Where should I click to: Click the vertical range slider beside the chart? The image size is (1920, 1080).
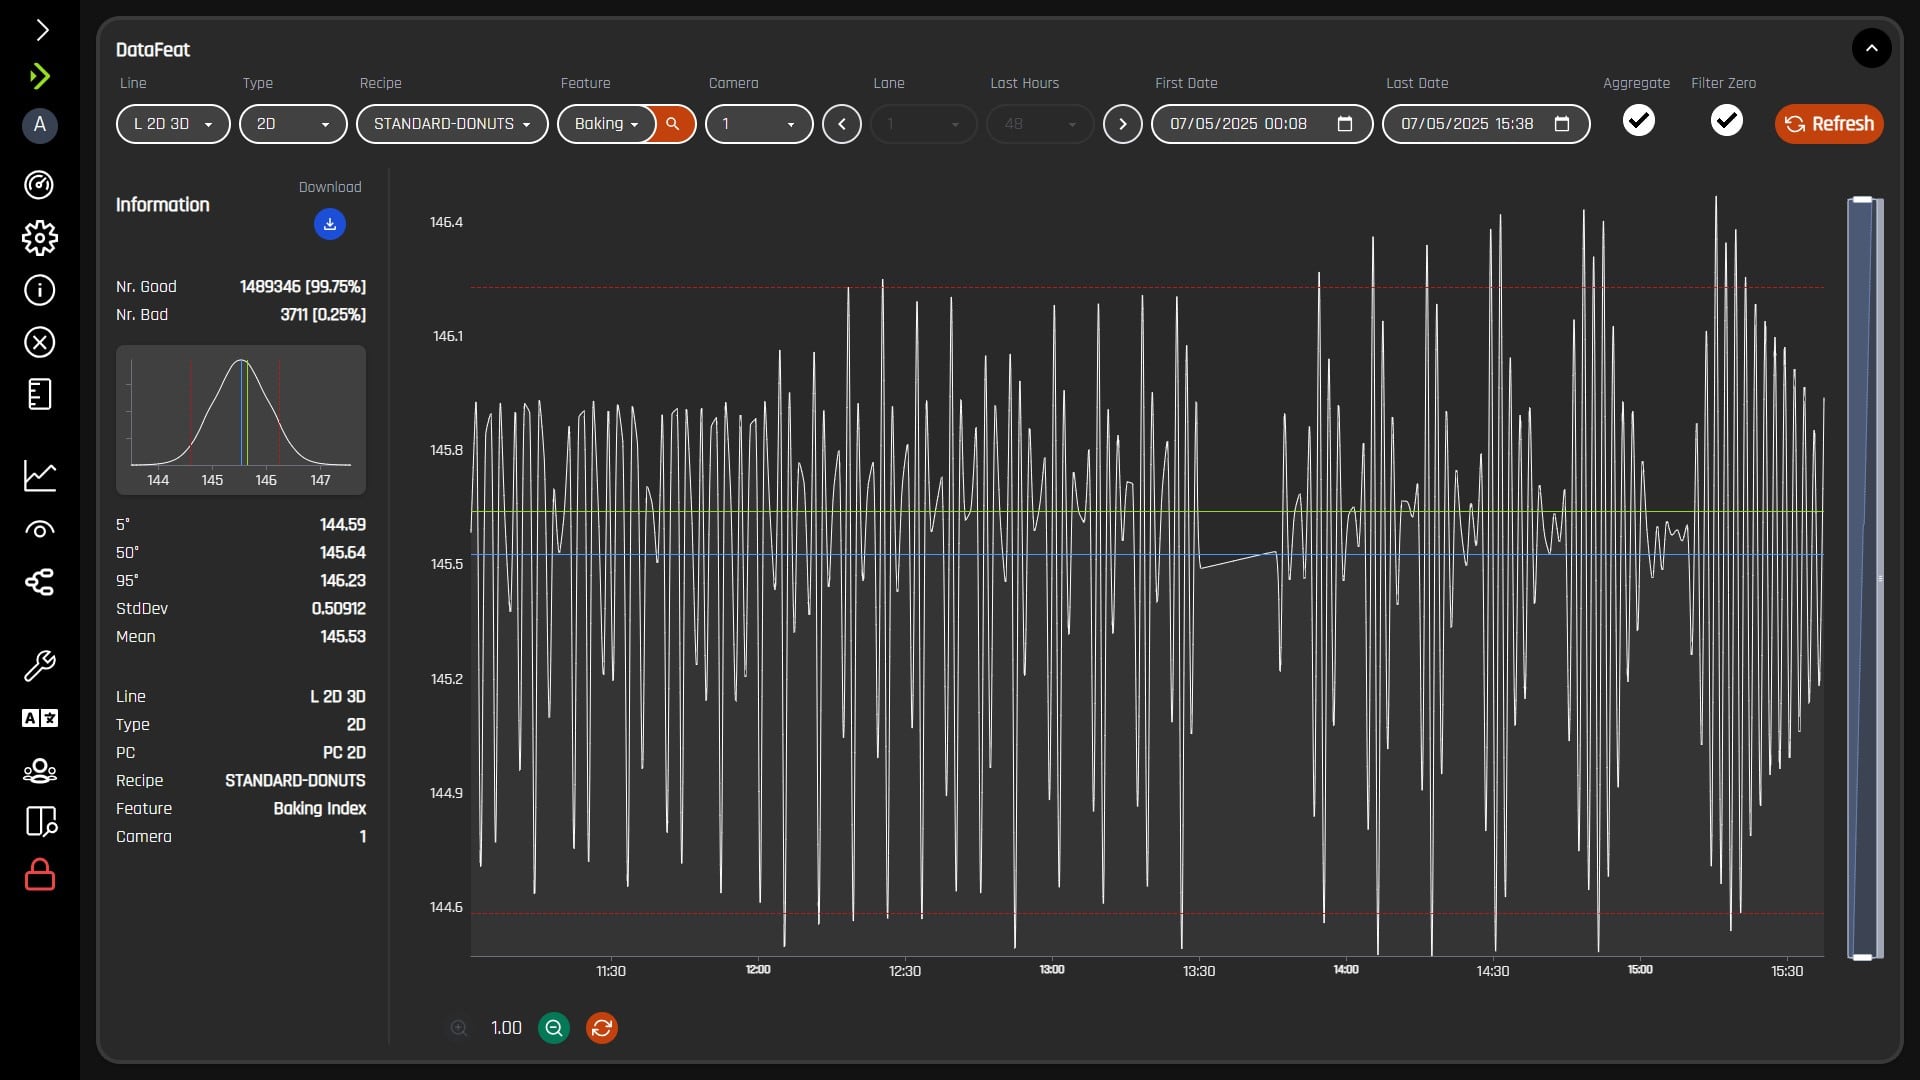pyautogui.click(x=1865, y=578)
